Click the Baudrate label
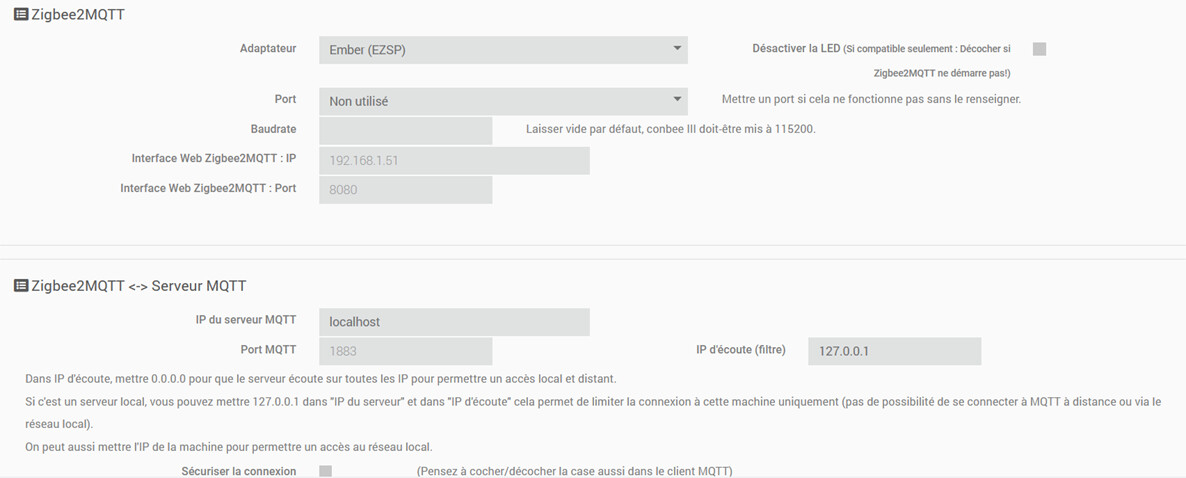 [x=273, y=129]
